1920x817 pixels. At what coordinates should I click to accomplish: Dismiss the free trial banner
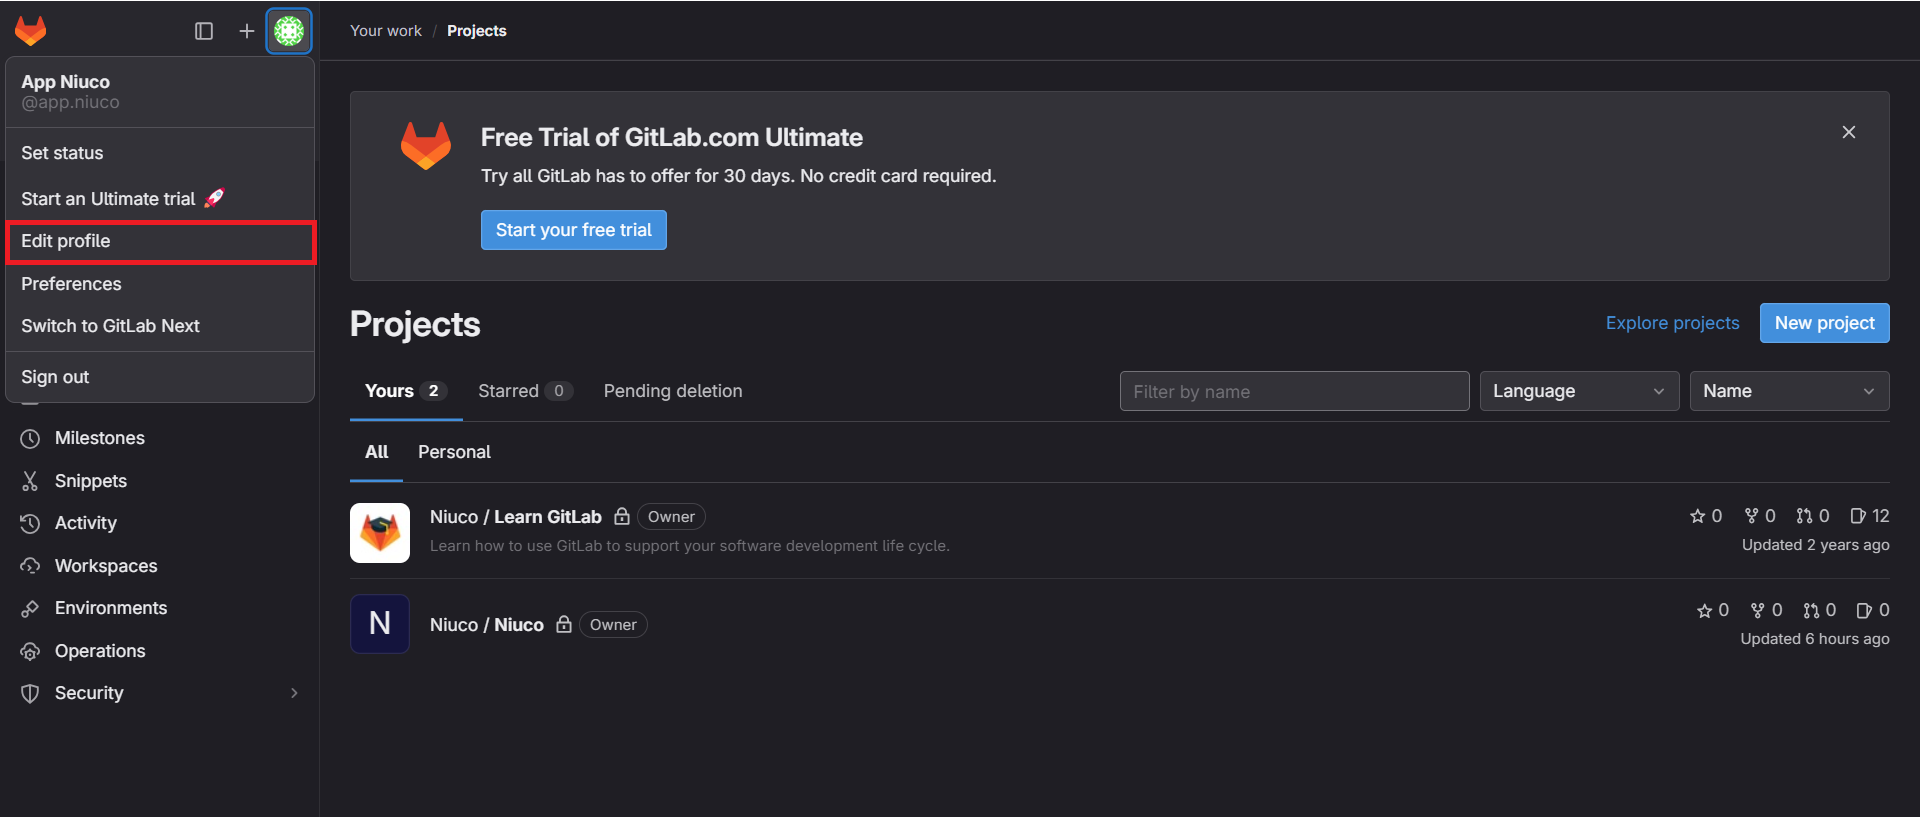pyautogui.click(x=1849, y=132)
